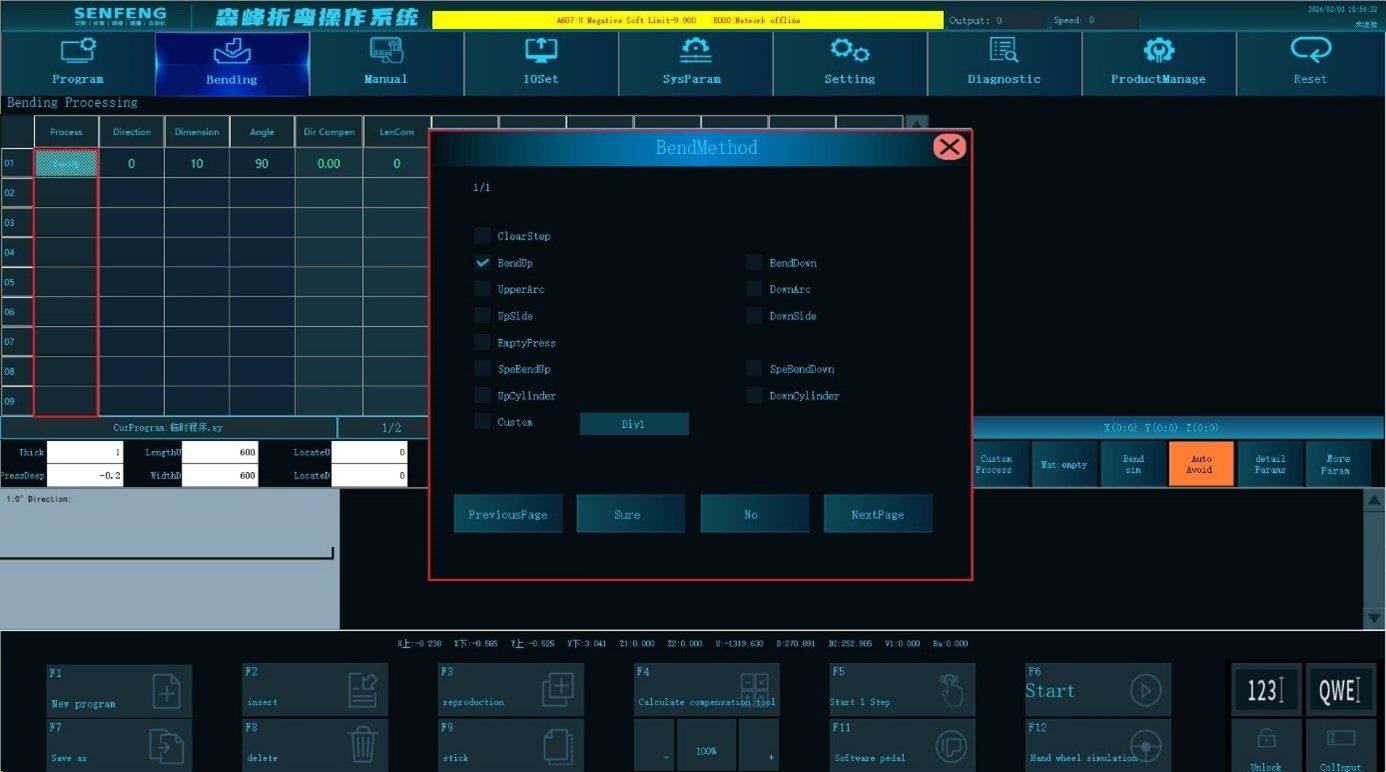
Task: Open the Diagnostic icon
Action: coord(1003,51)
